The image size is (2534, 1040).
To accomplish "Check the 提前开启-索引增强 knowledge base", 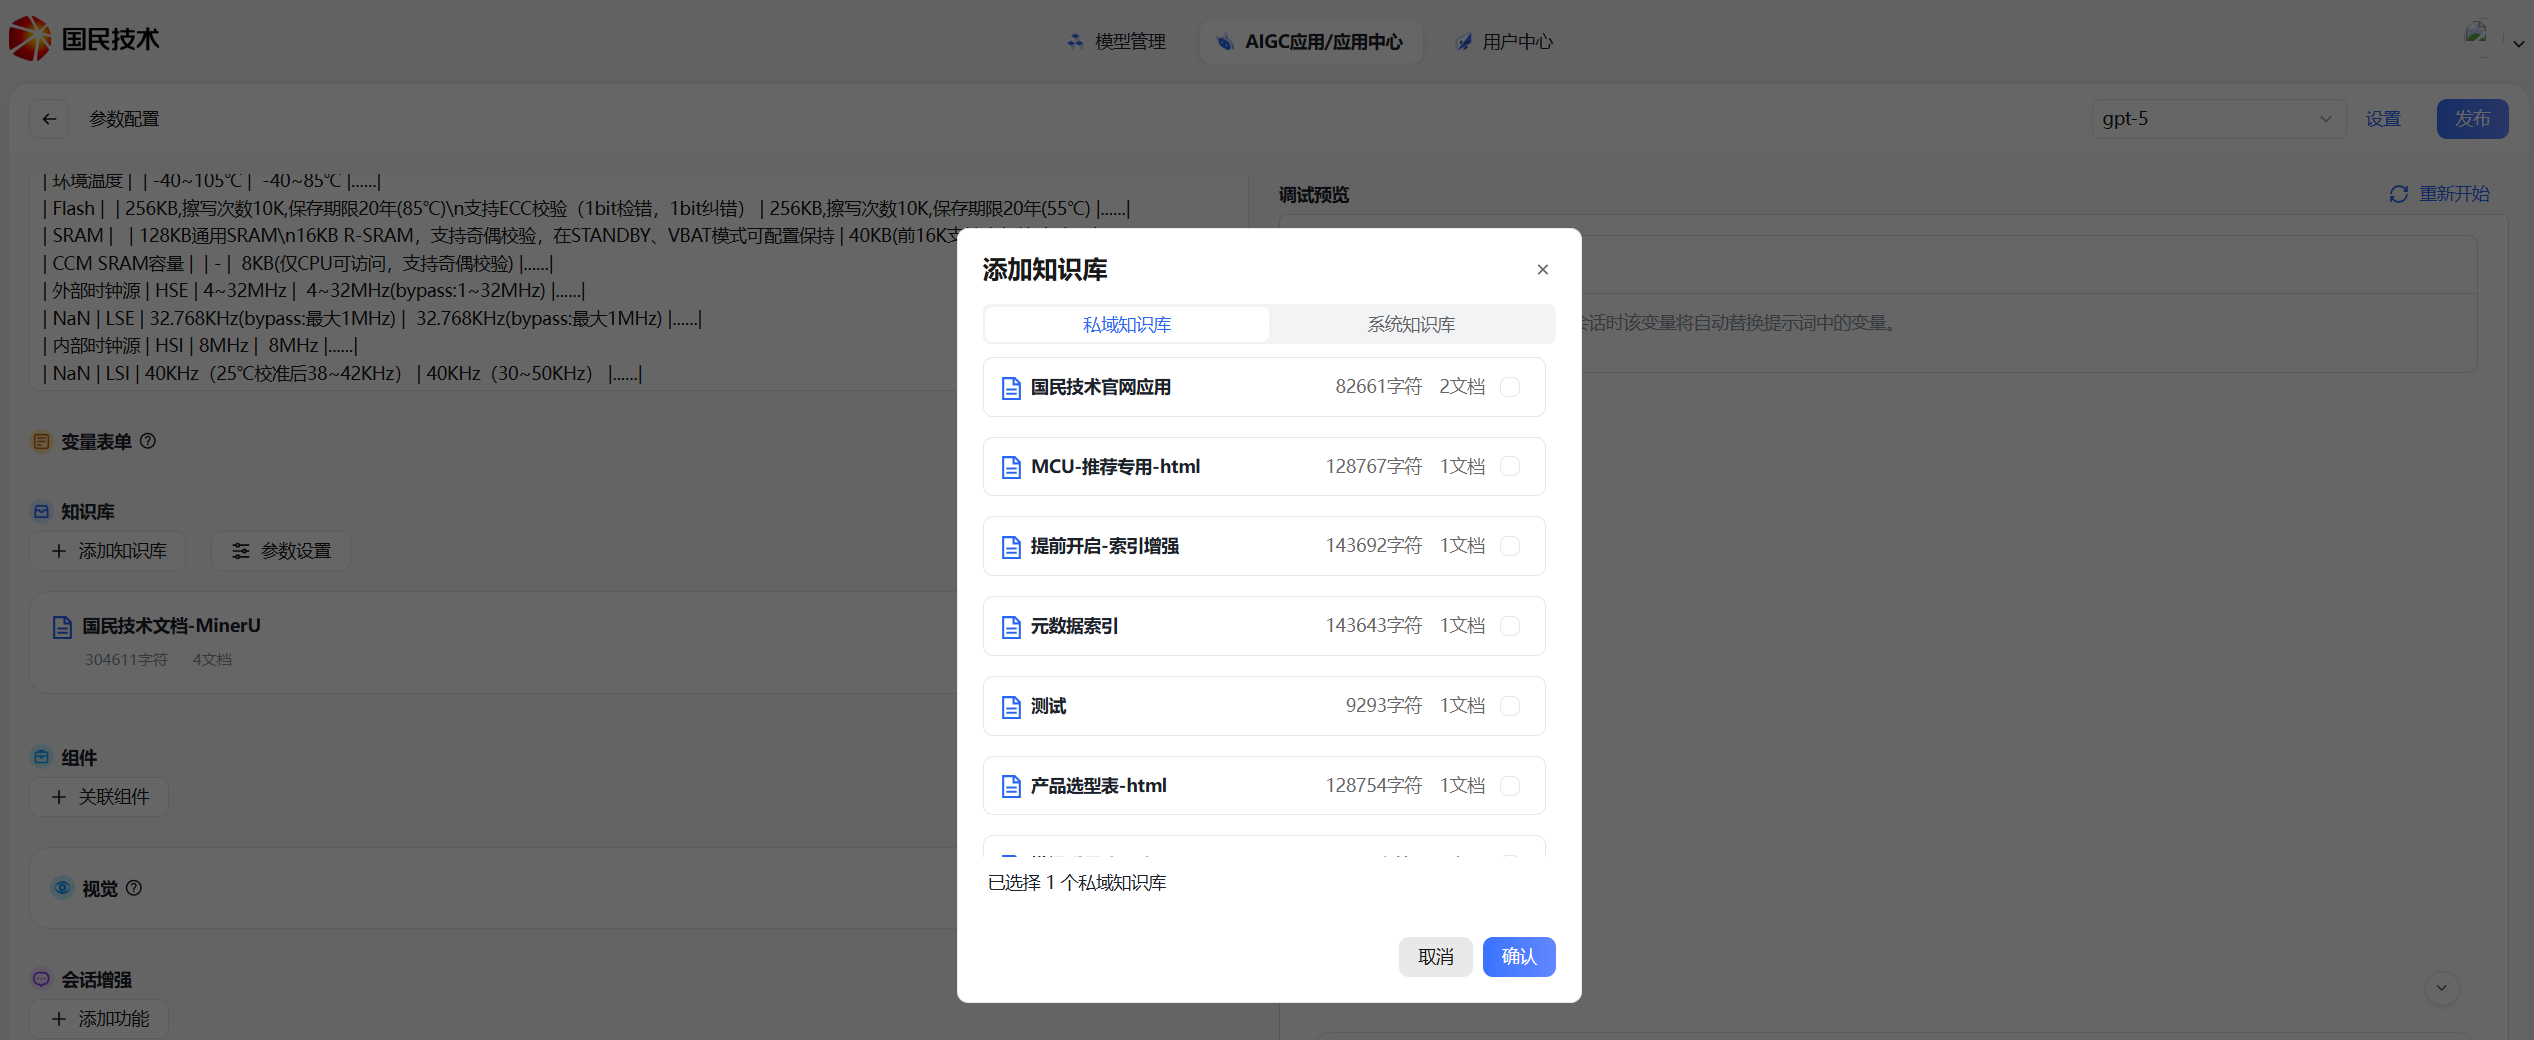I will point(1510,546).
